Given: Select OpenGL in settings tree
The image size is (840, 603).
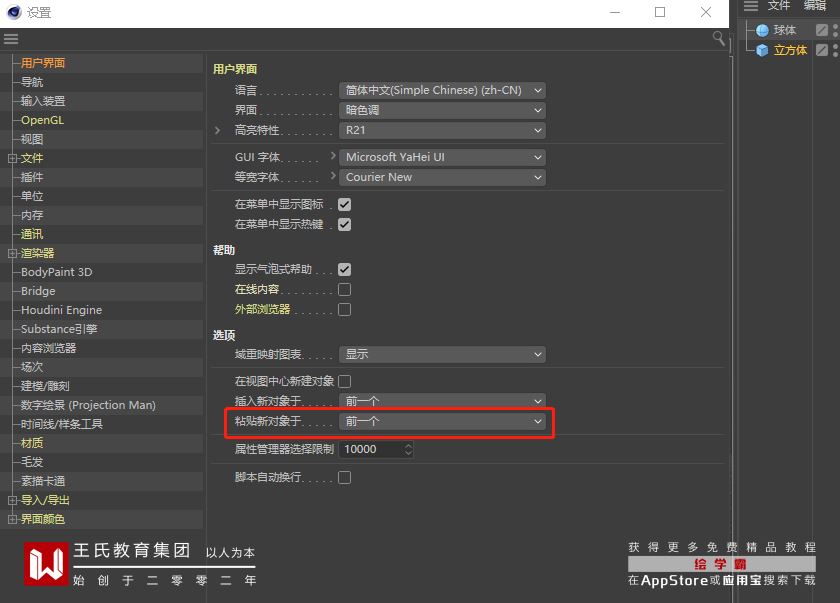Looking at the screenshot, I should (x=42, y=120).
